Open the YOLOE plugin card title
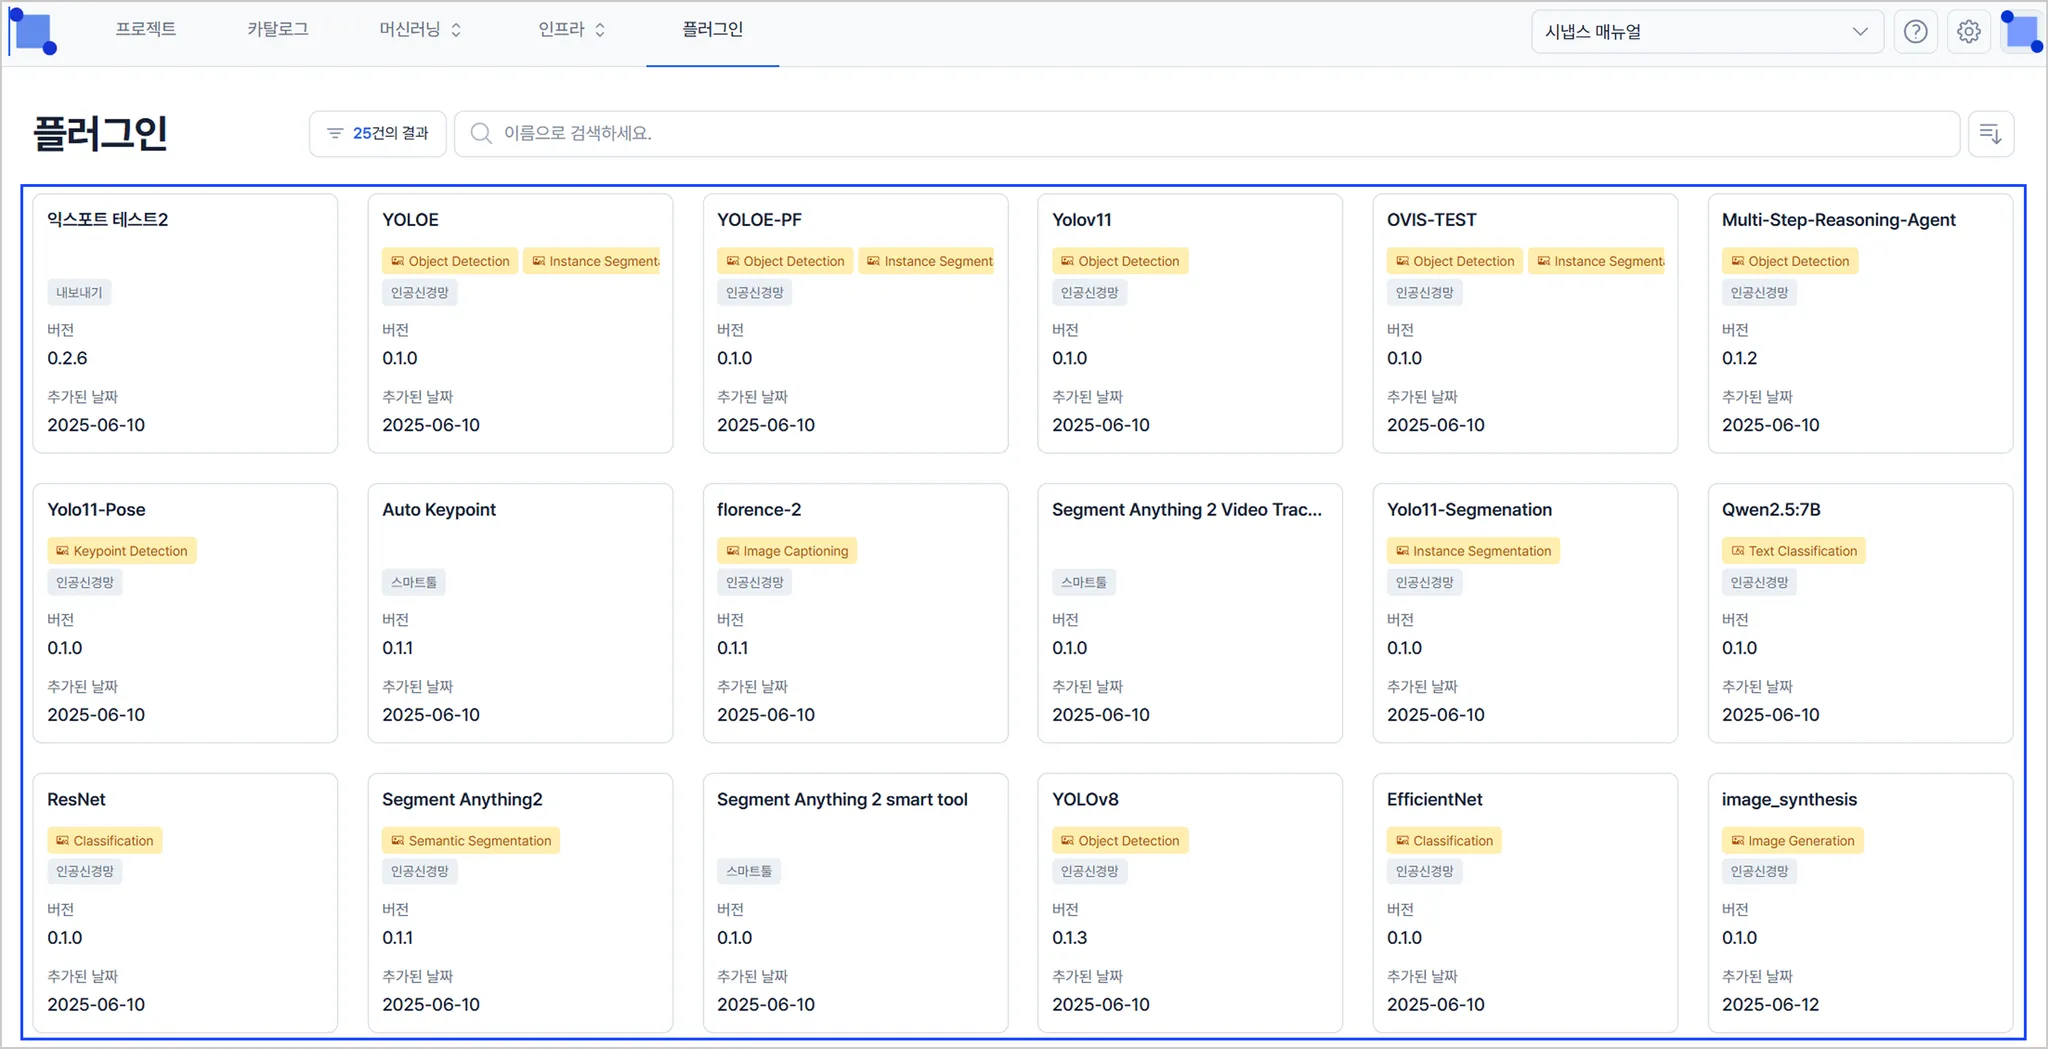Viewport: 2048px width, 1049px height. coord(410,220)
